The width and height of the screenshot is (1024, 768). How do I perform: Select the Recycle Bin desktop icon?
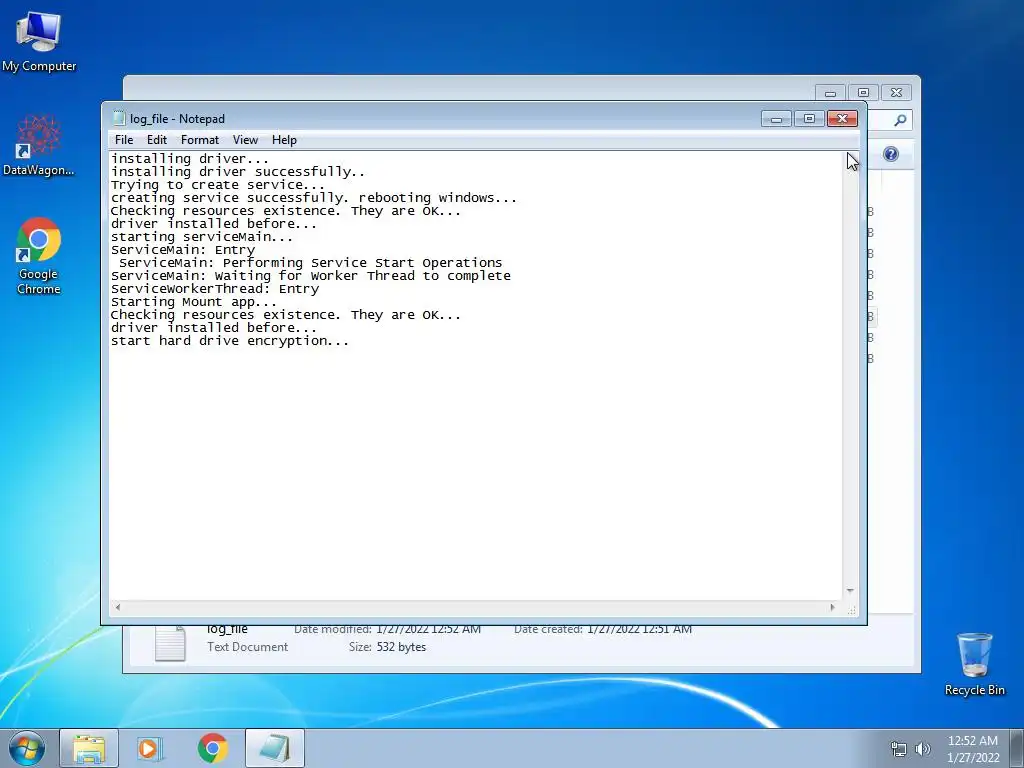click(x=974, y=664)
